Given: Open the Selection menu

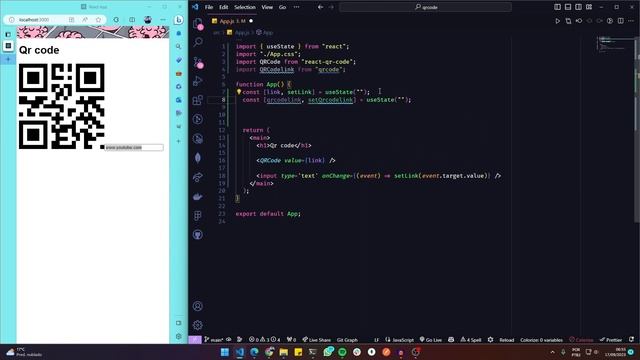Looking at the screenshot, I should [x=245, y=7].
